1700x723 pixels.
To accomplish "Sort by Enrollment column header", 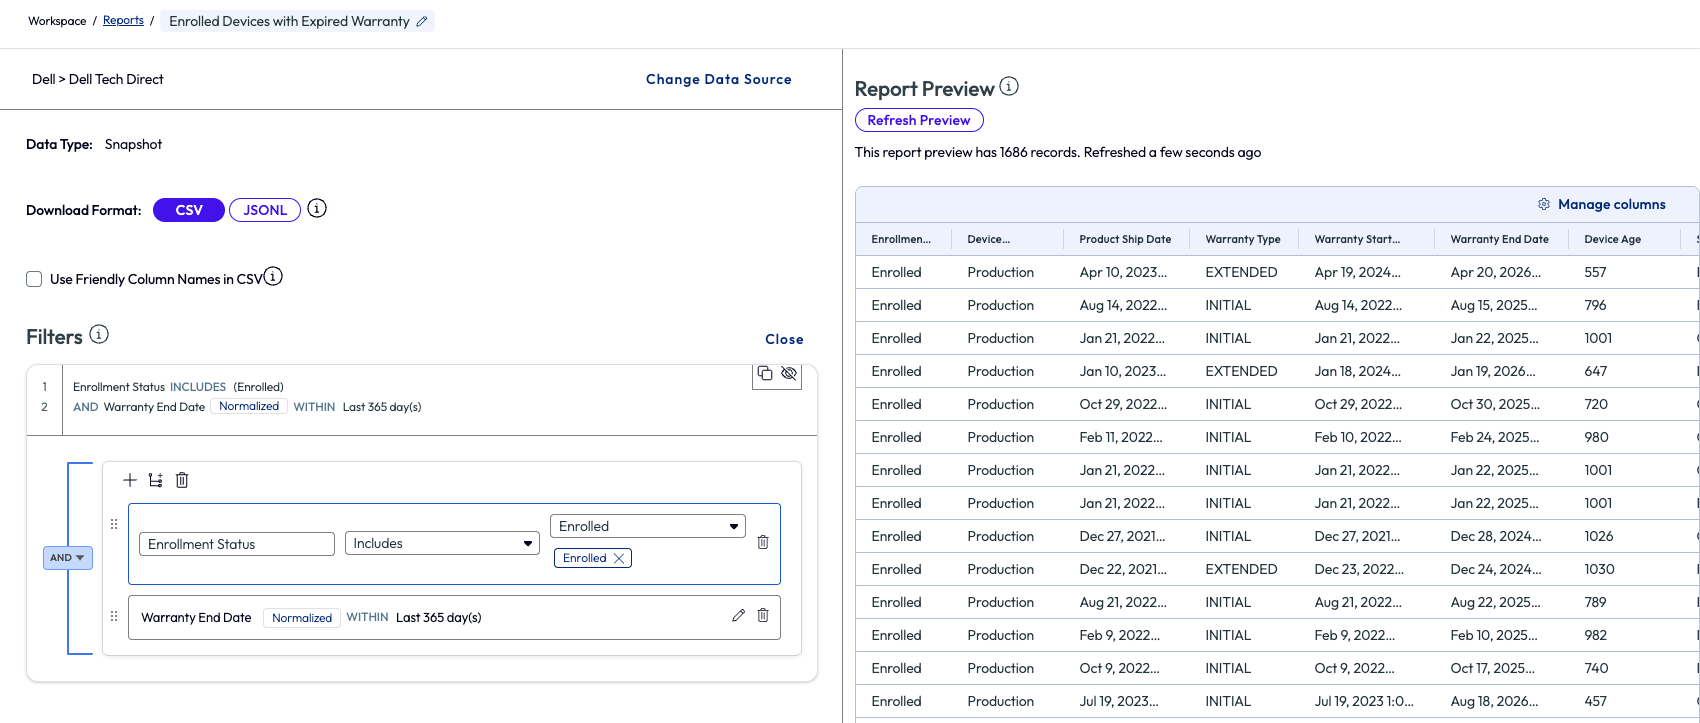I will tap(901, 239).
